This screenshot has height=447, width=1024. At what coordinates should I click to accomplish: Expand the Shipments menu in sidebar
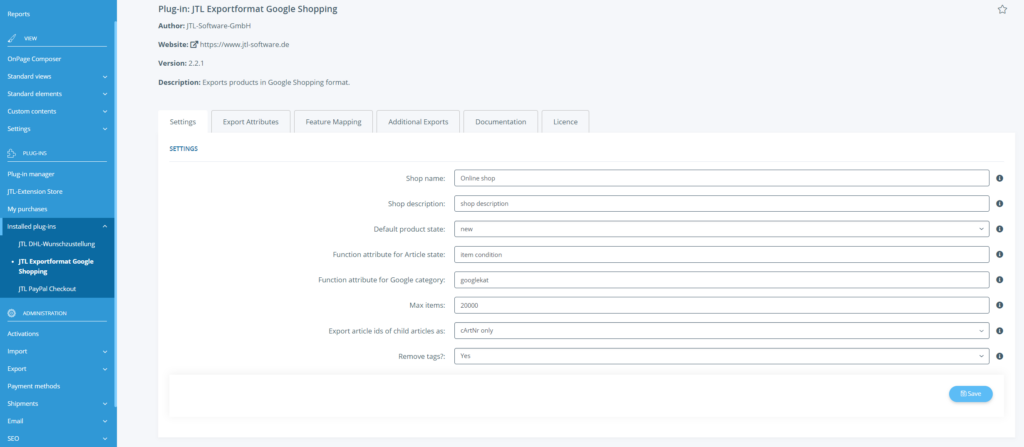coord(57,403)
